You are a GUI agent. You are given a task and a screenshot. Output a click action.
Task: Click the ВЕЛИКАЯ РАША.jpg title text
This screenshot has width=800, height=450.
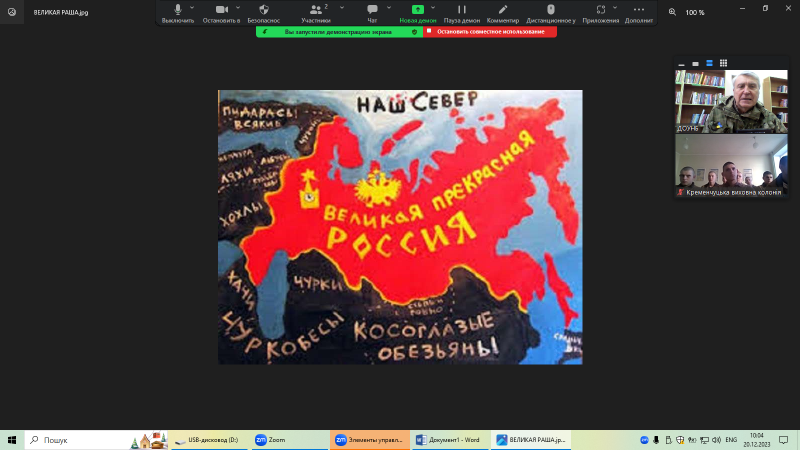[61, 12]
